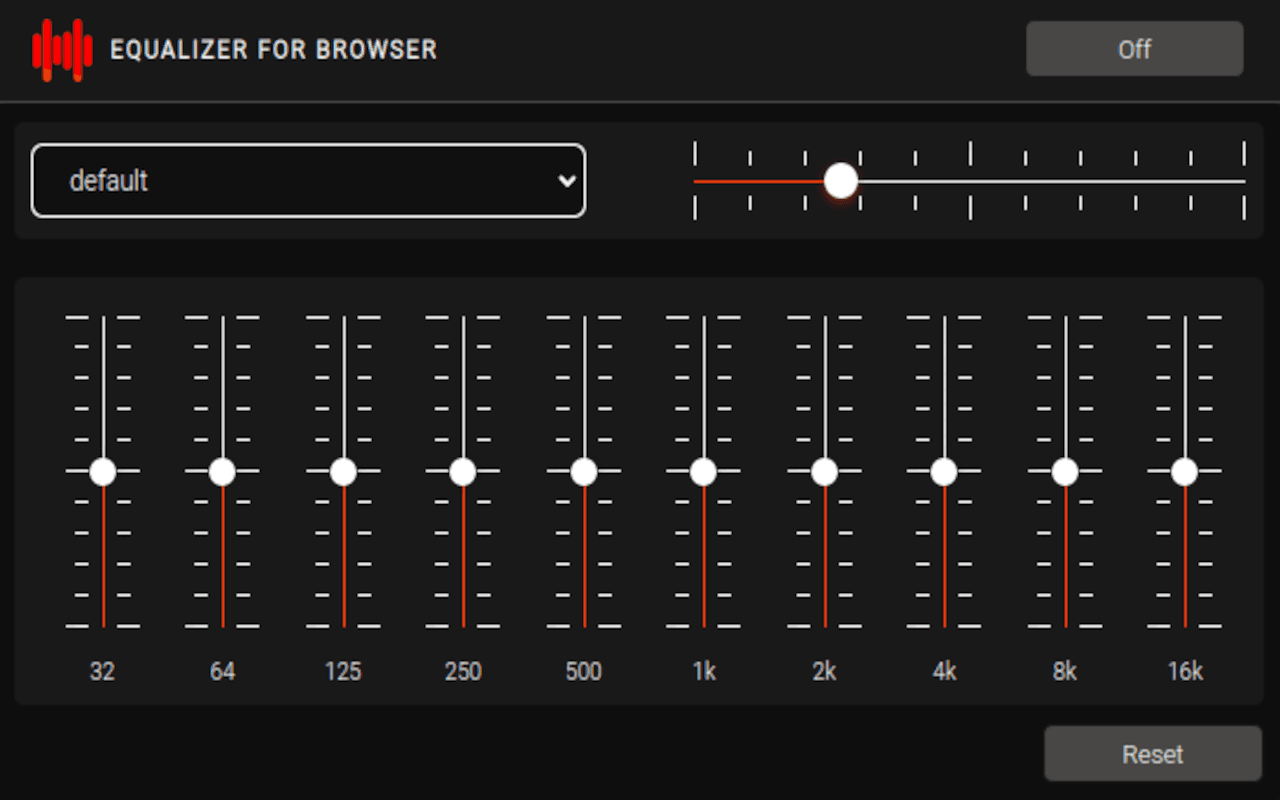The width and height of the screenshot is (1280, 800).
Task: Click the Equalizer for Browser title text
Action: click(x=274, y=49)
